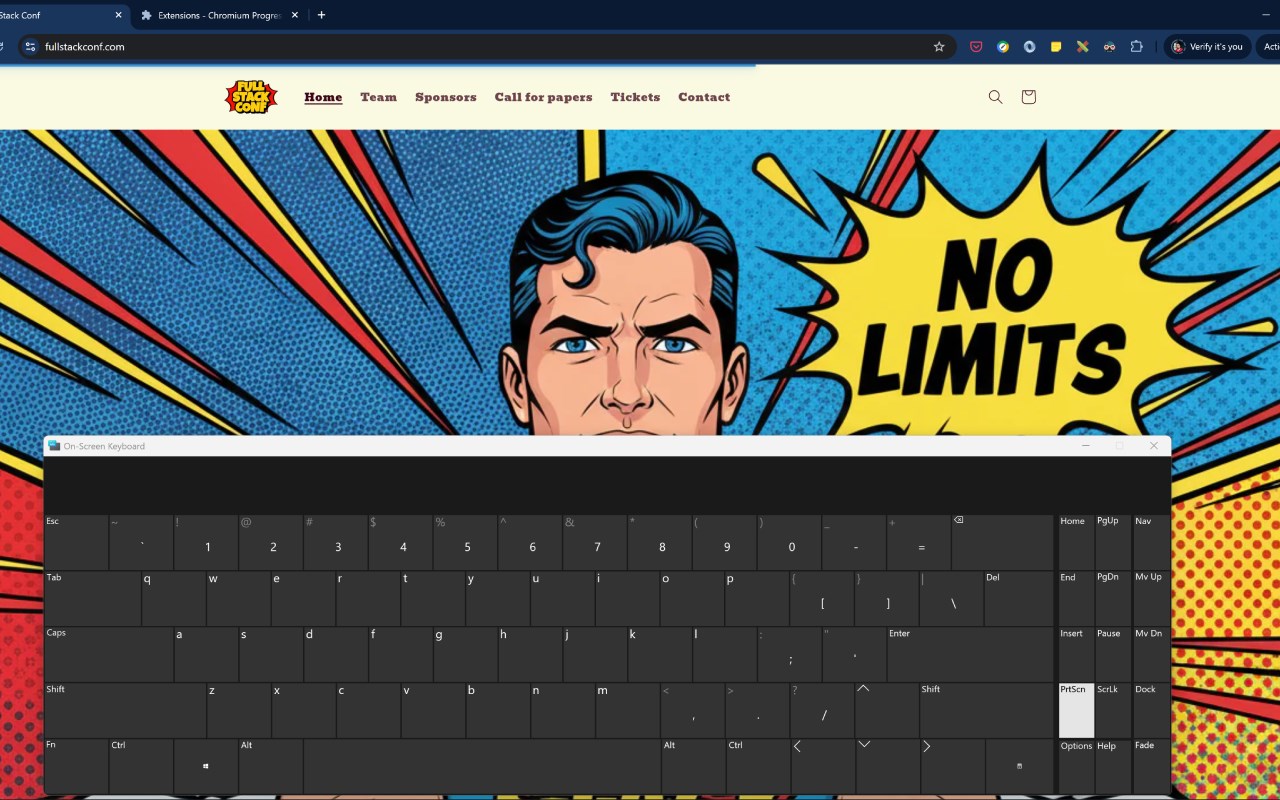This screenshot has width=1280, height=800.
Task: Toggle the ScrLk key
Action: point(1113,710)
